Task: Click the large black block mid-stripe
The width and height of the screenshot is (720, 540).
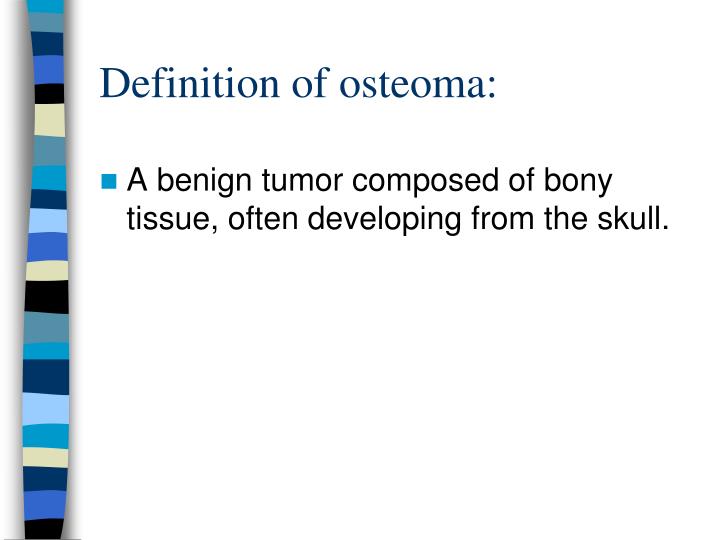Action: (47, 297)
